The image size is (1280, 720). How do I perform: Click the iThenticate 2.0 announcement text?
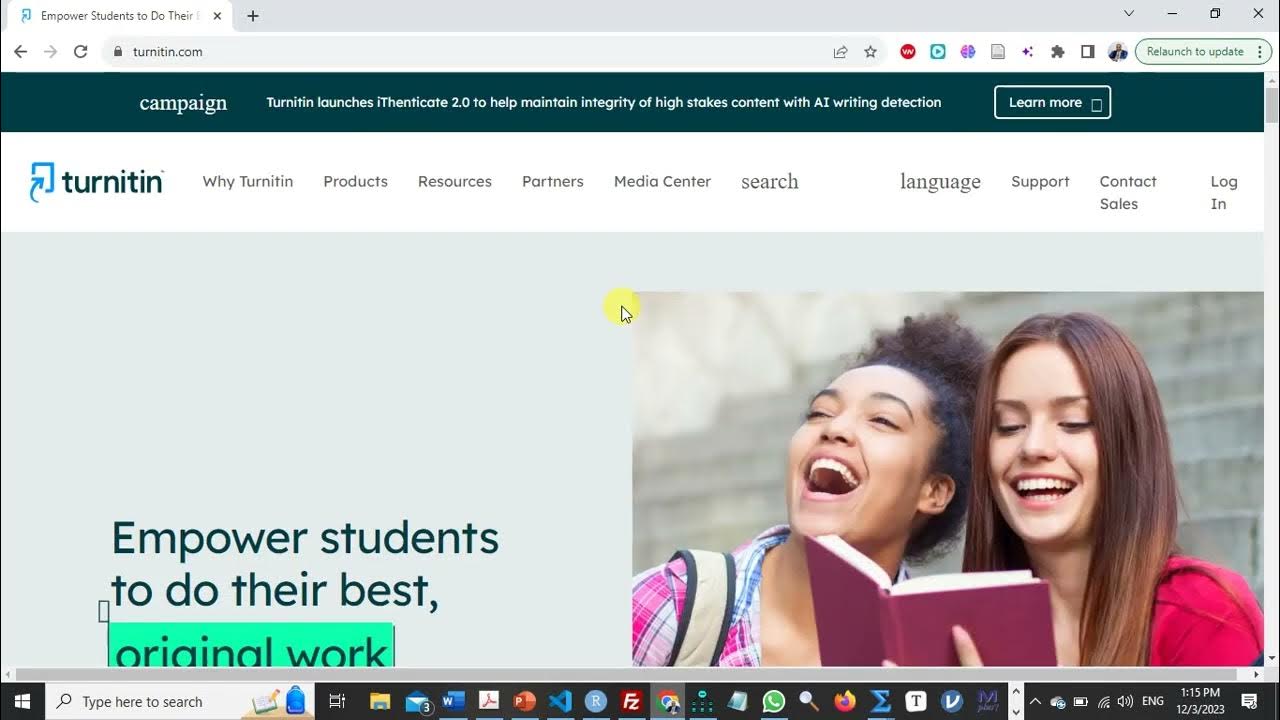[x=604, y=102]
